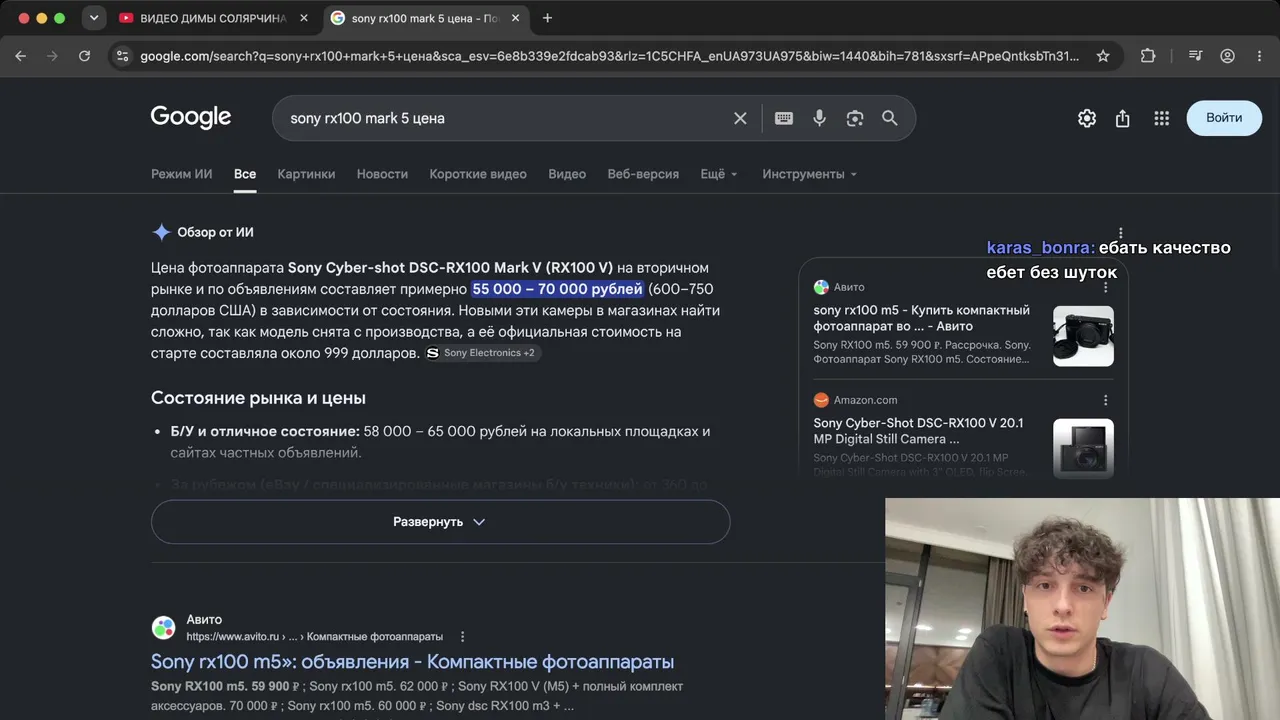
Task: Click the share icon beside the gear
Action: (x=1123, y=118)
